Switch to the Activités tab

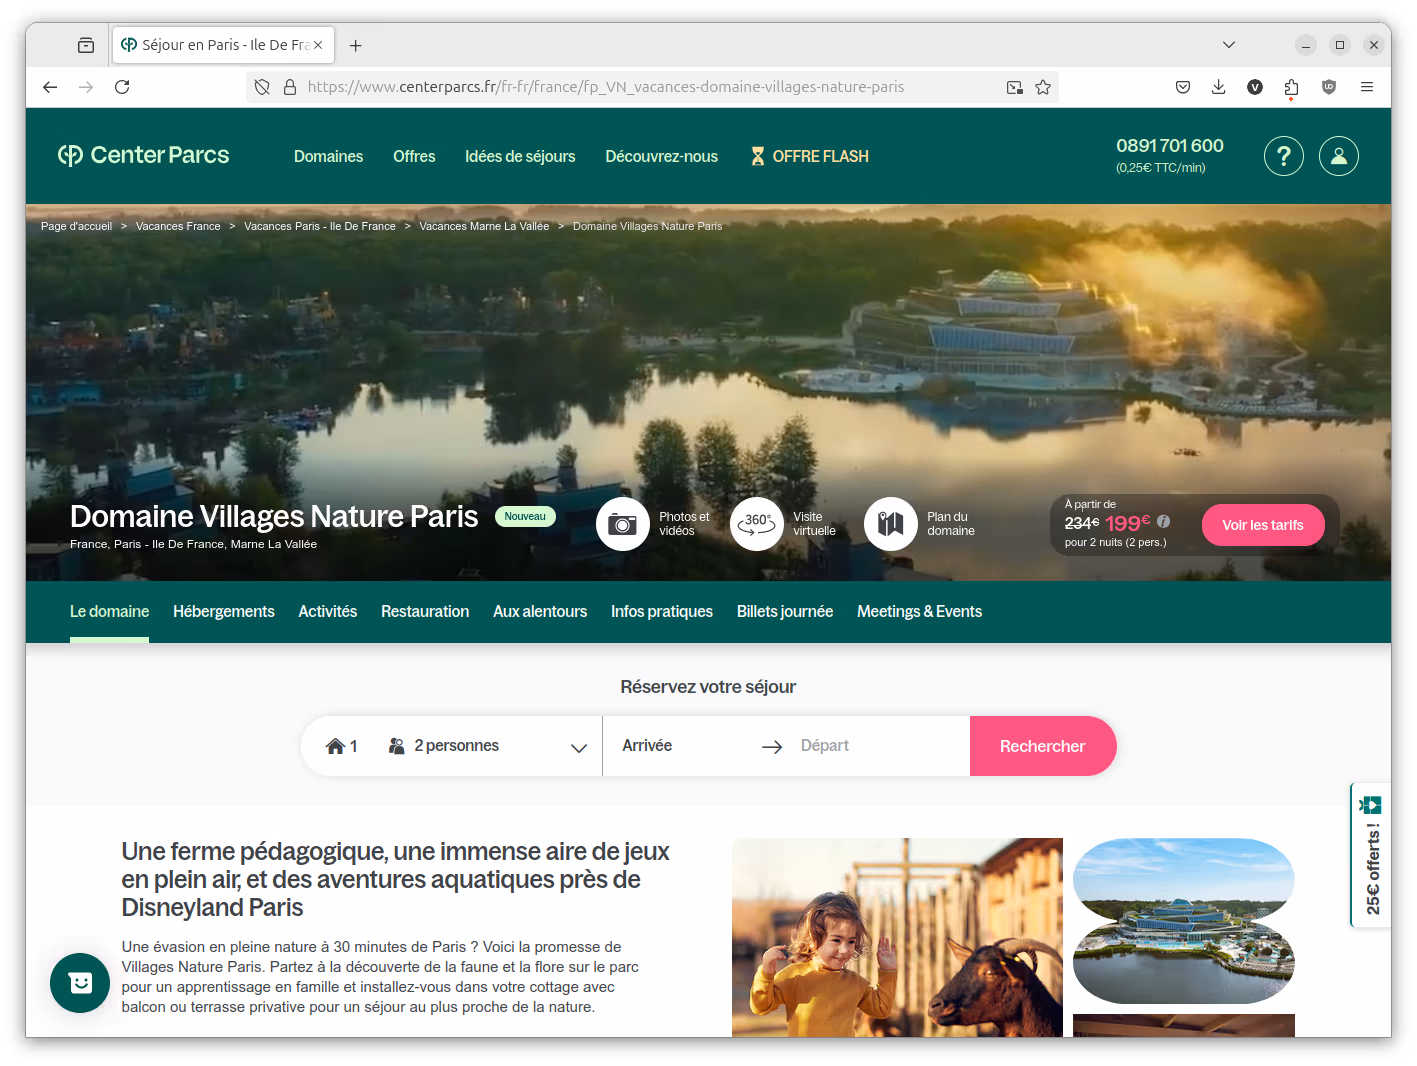[x=327, y=611]
